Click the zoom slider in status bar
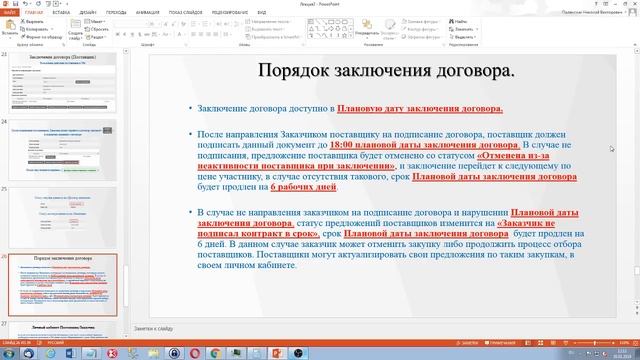This screenshot has height=360, width=640. [594, 343]
